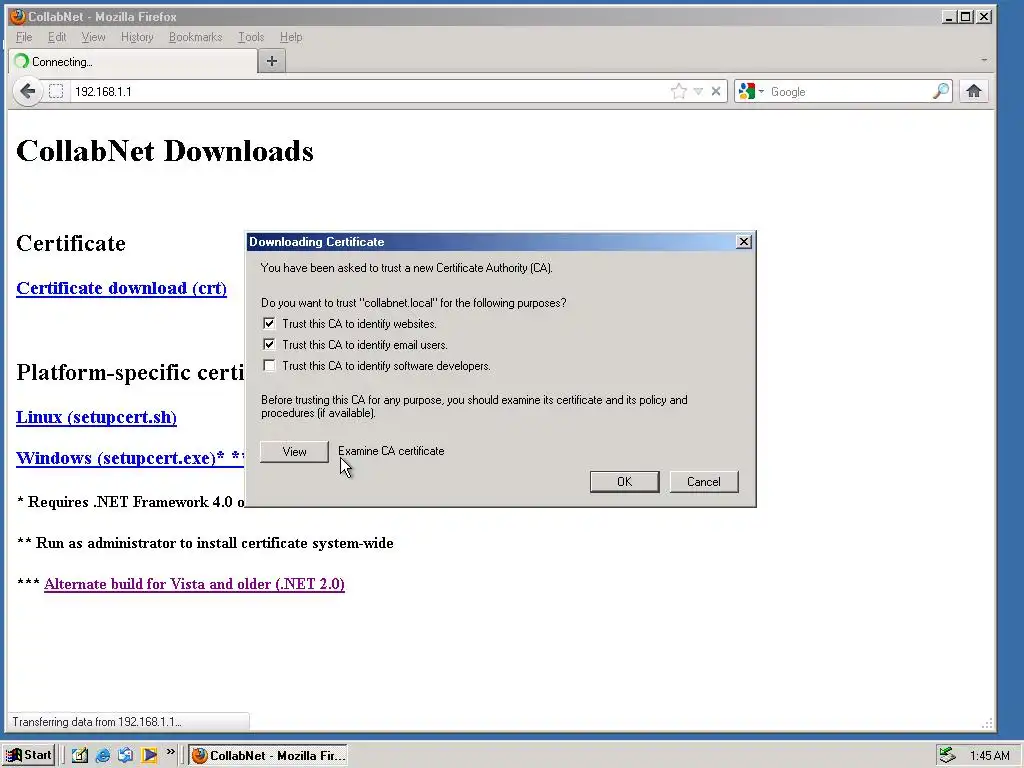
Task: Open the File menu
Action: (24, 37)
